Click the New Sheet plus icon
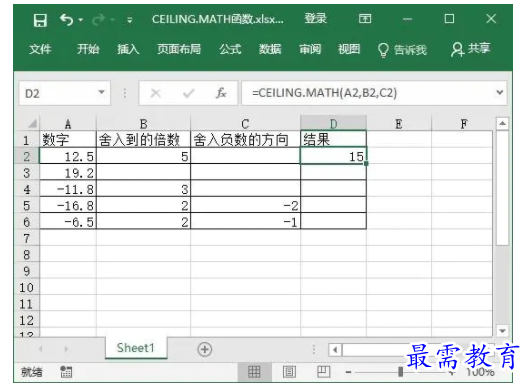Screen dimensions: 528x388 [x=204, y=349]
